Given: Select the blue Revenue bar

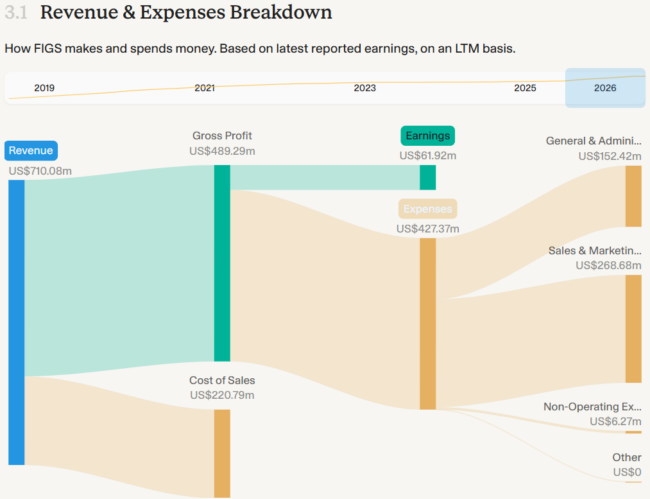Looking at the screenshot, I should (17, 322).
